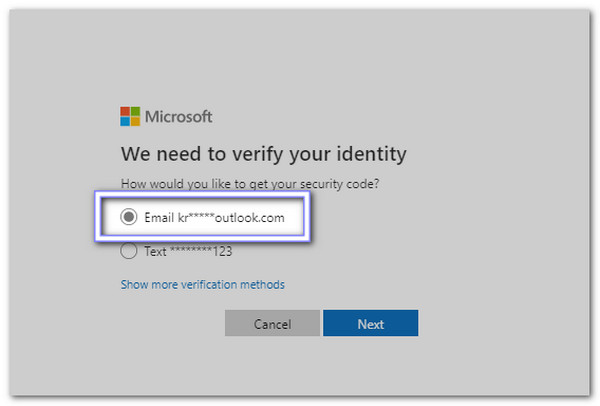Click the Microsoft wordmark text
600x406 pixels.
pos(179,117)
